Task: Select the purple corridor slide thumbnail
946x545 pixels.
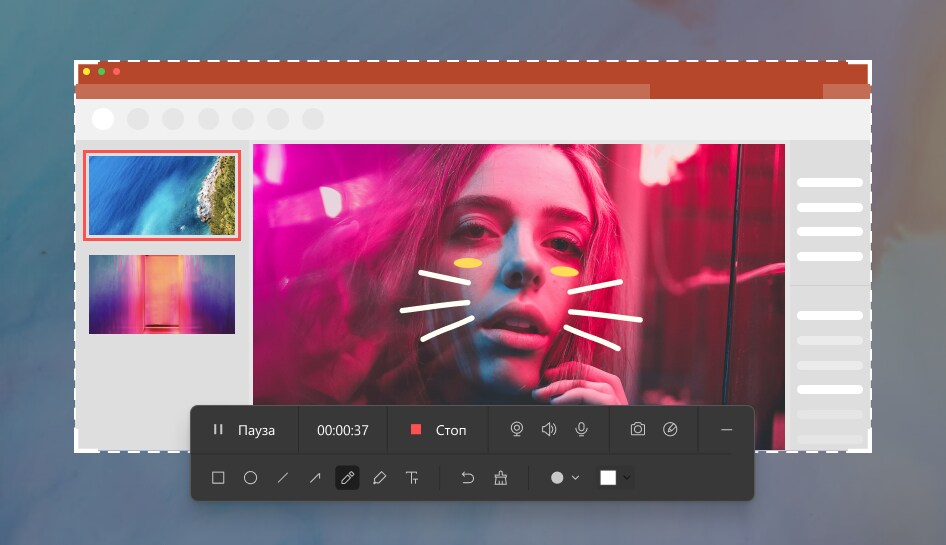Action: tap(162, 295)
